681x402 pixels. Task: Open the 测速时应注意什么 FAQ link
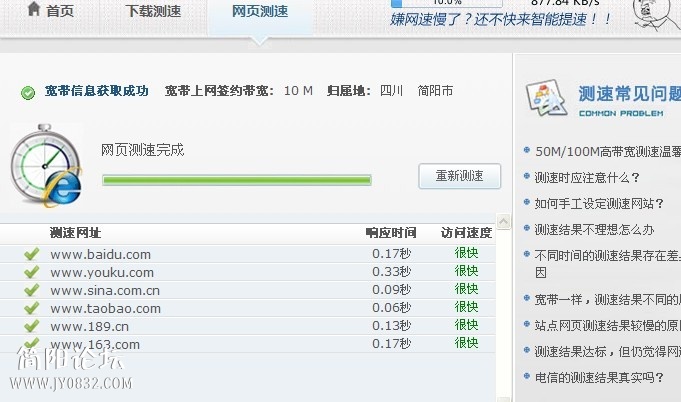pyautogui.click(x=586, y=178)
